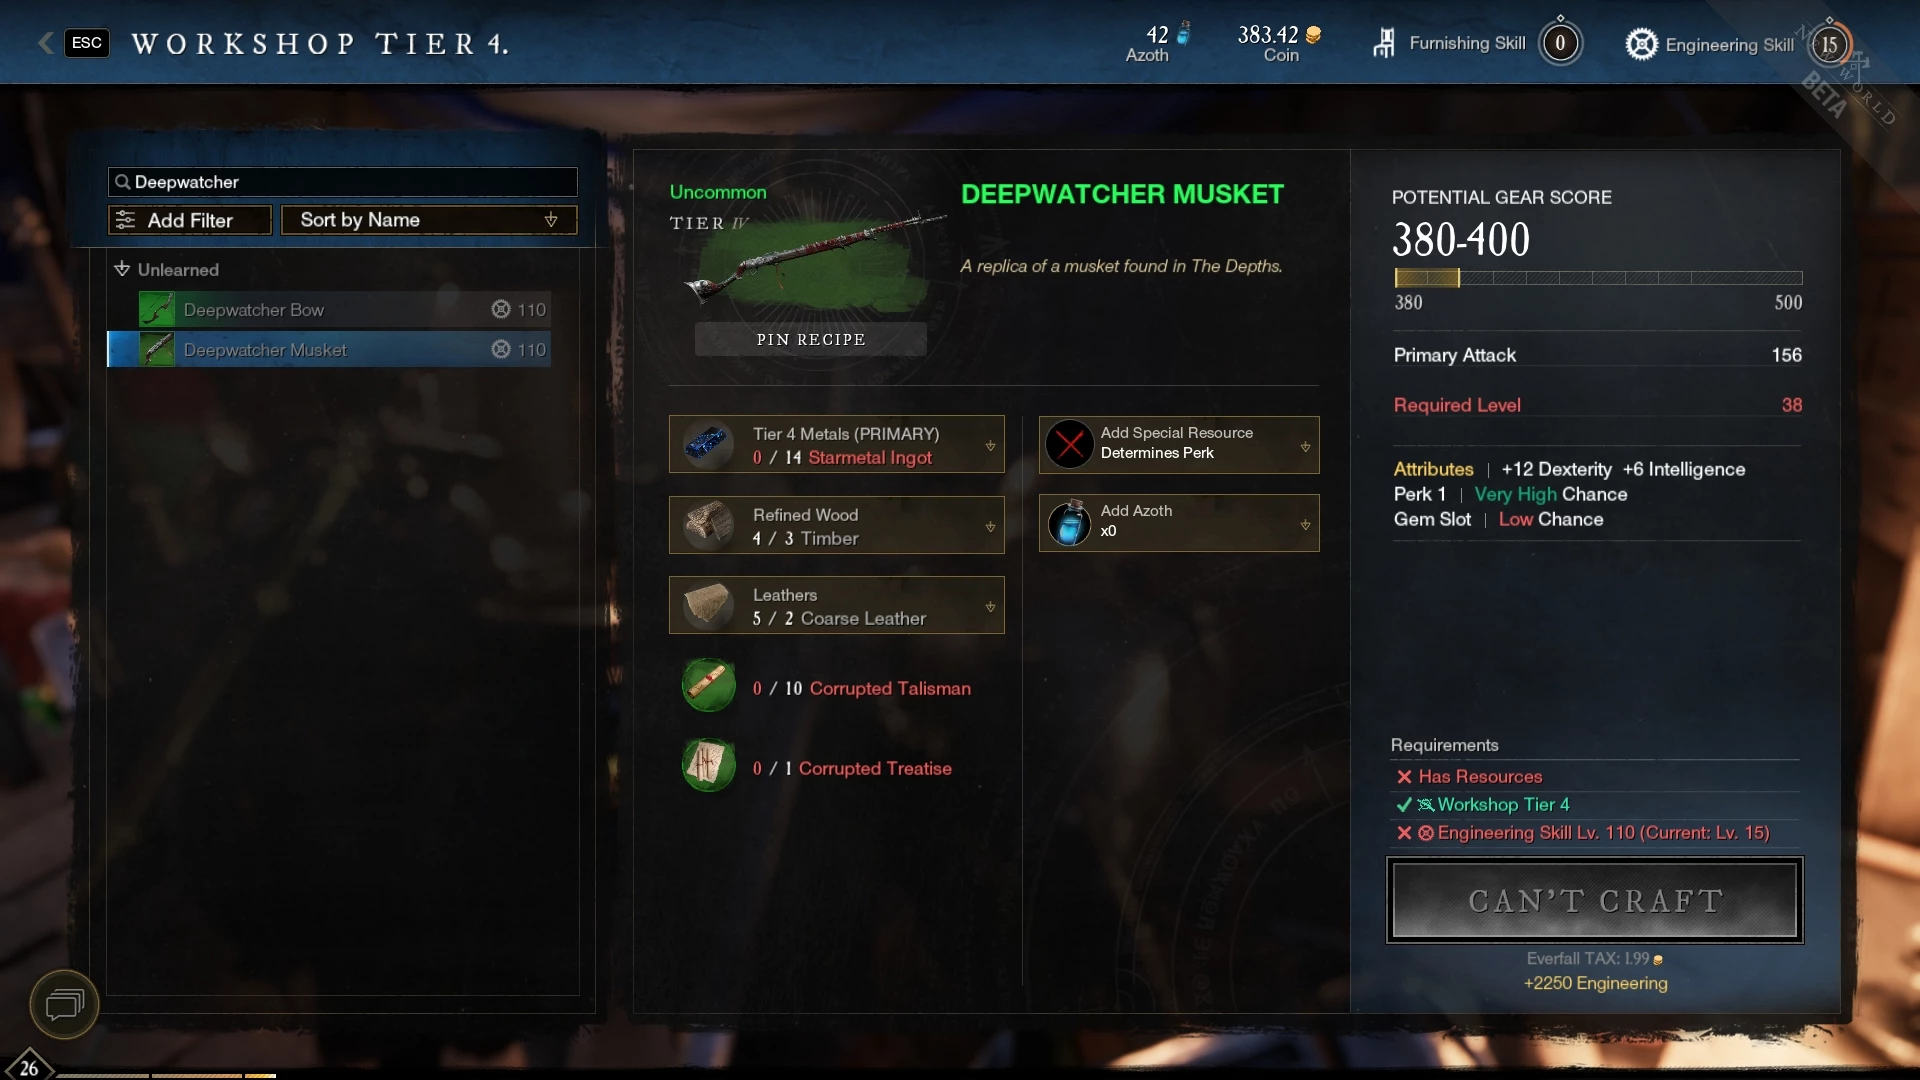Expand the Add Special Resource dropdown
The width and height of the screenshot is (1920, 1080).
pyautogui.click(x=1305, y=447)
